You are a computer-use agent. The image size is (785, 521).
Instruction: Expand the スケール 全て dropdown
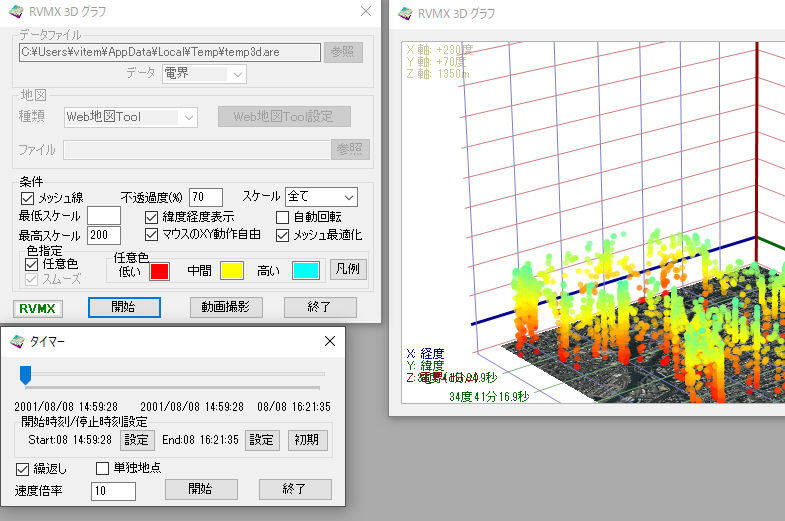pyautogui.click(x=320, y=197)
